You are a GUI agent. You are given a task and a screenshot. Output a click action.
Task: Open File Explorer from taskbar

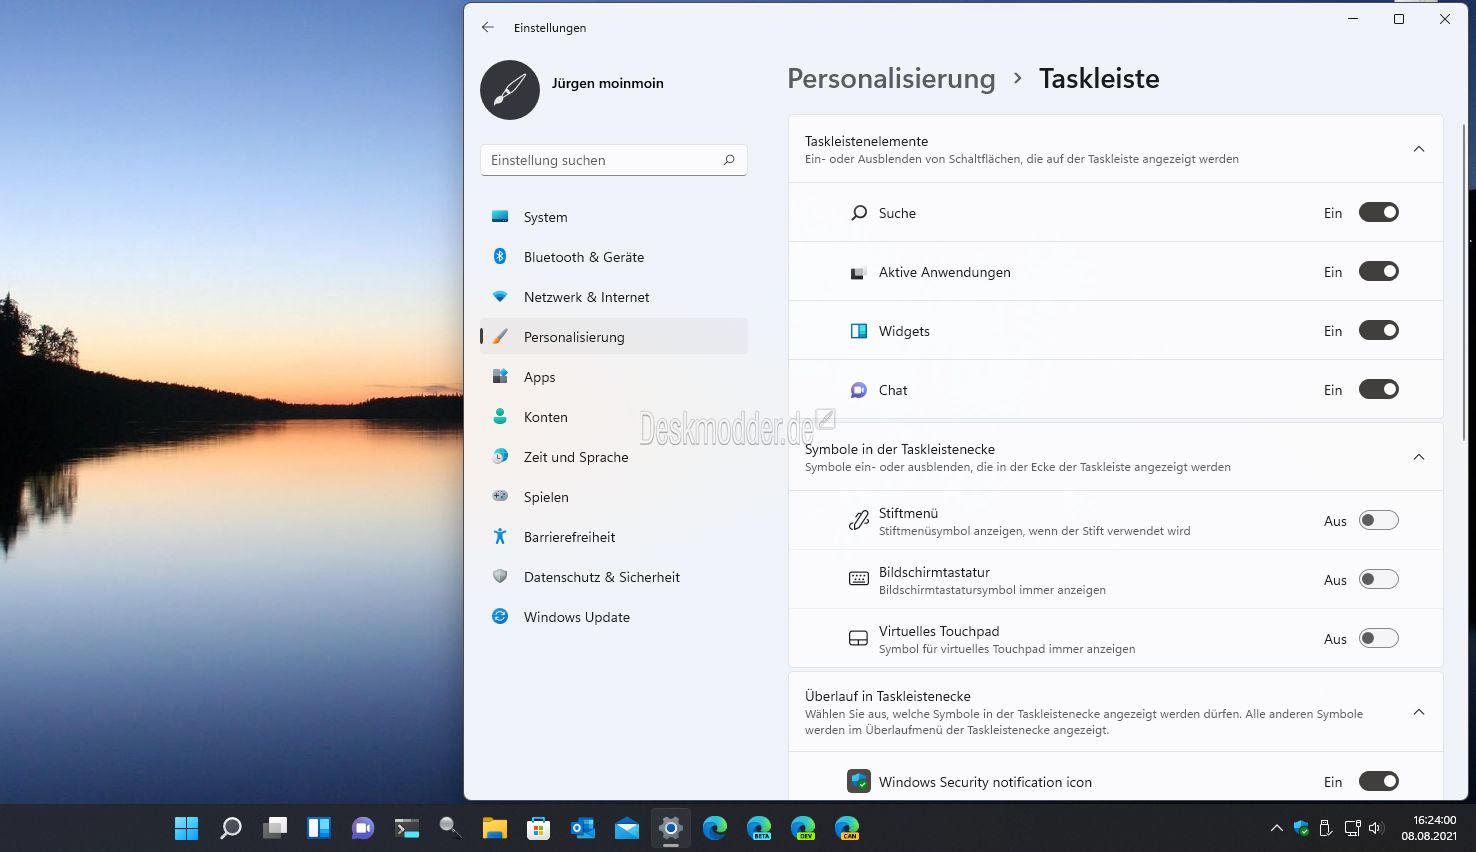pos(495,828)
